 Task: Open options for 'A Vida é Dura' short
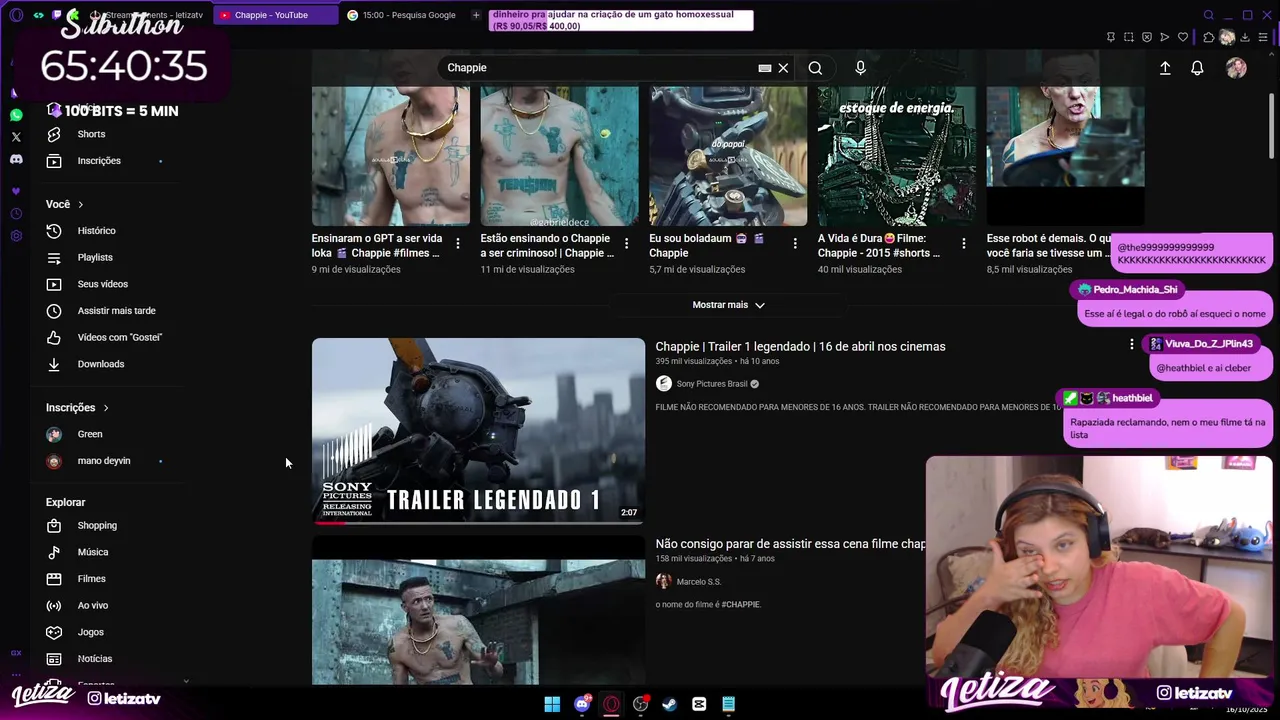point(964,243)
